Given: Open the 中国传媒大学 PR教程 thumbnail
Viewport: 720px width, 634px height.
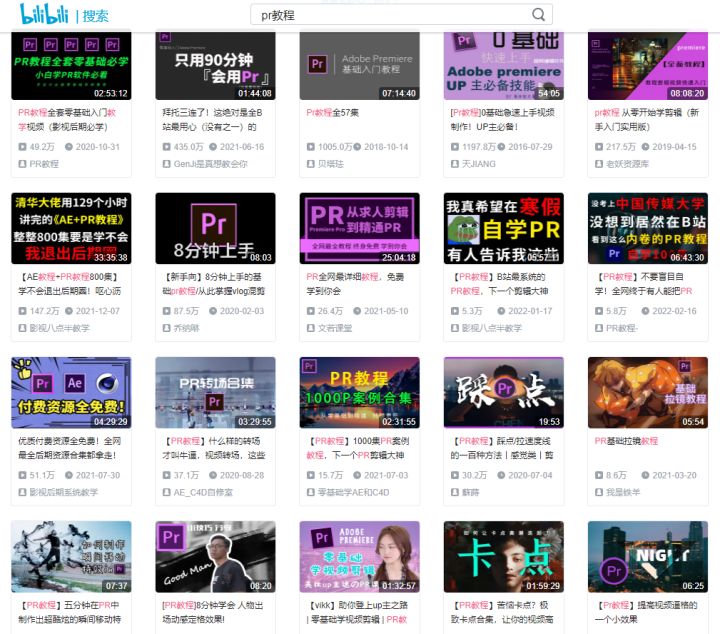Looking at the screenshot, I should click(x=648, y=228).
